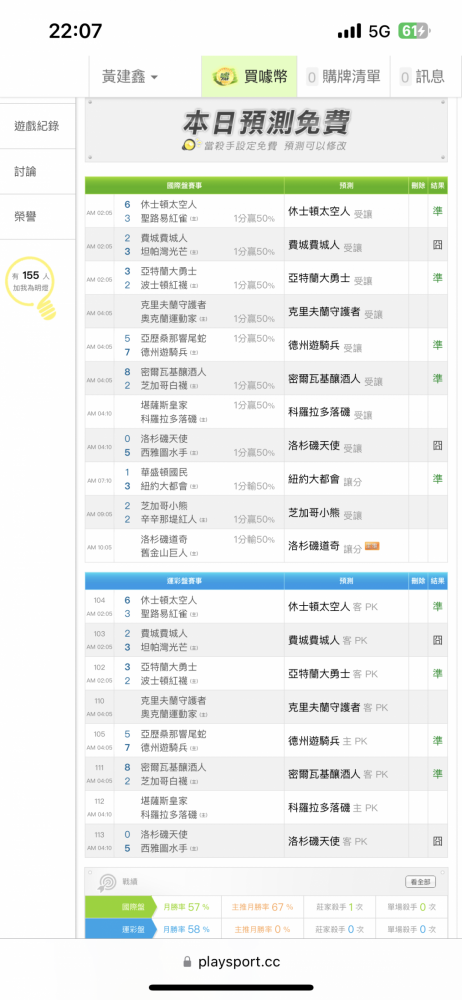This screenshot has width=462, height=1000.
Task: Click the 國際盤賽事 table header
Action: pos(184,186)
